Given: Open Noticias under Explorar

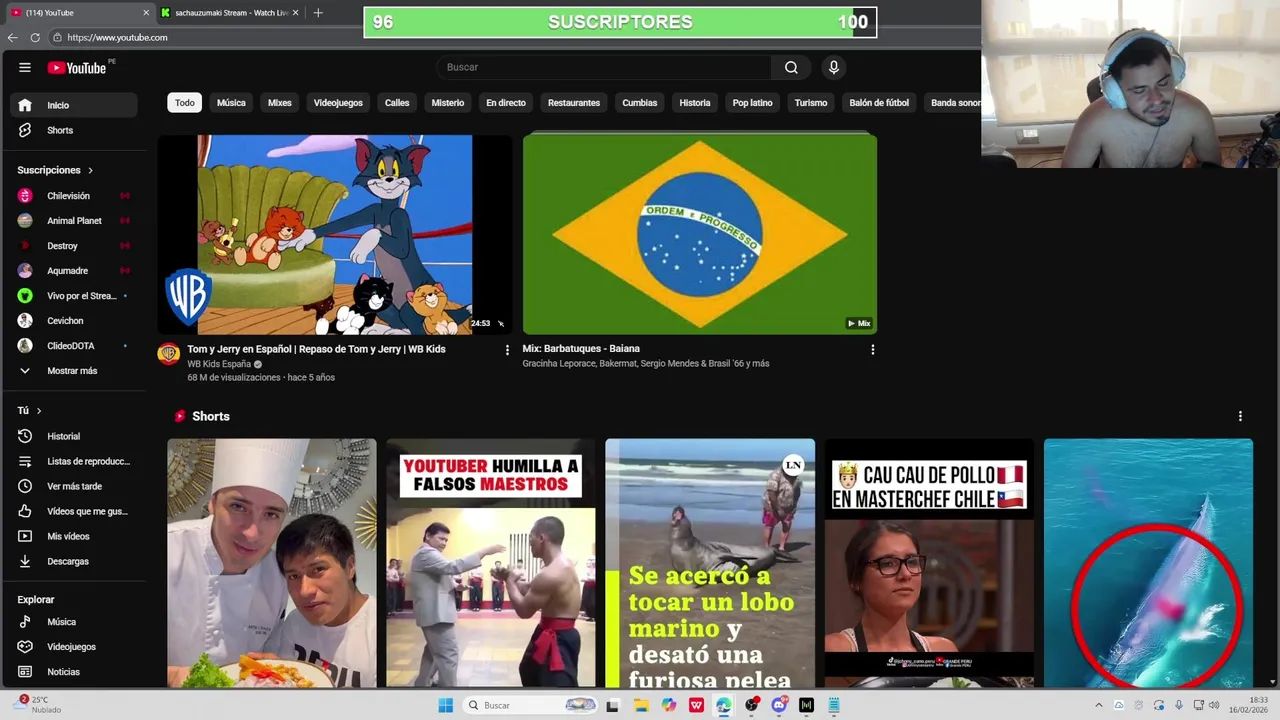Looking at the screenshot, I should tap(74, 672).
